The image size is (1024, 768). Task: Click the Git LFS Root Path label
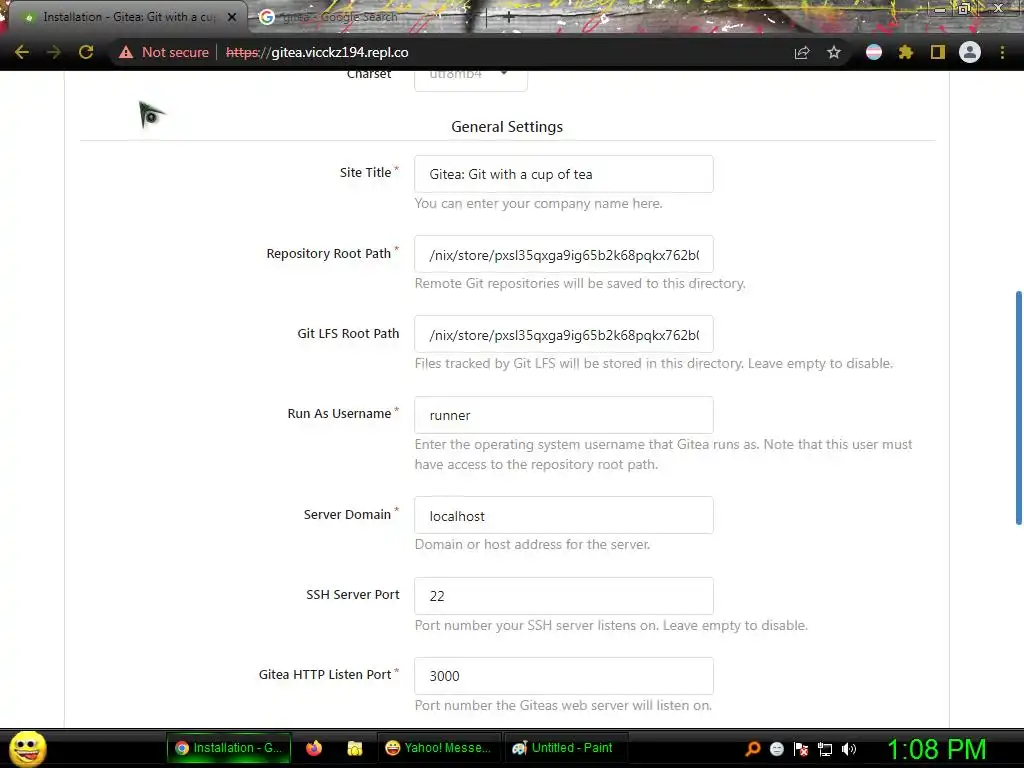coord(348,333)
